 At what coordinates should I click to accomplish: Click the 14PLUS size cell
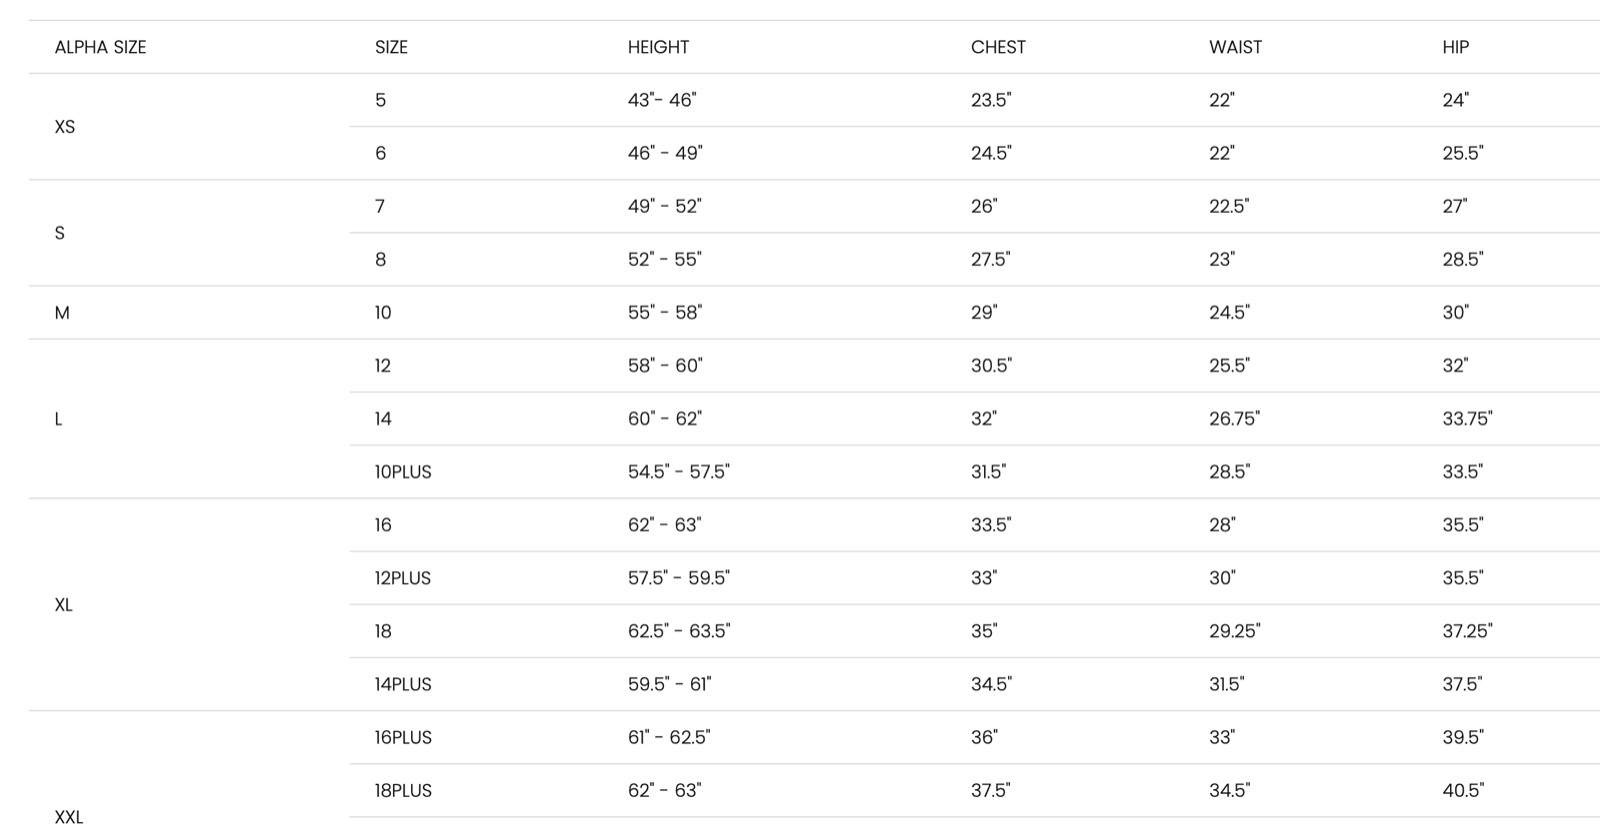click(x=403, y=684)
